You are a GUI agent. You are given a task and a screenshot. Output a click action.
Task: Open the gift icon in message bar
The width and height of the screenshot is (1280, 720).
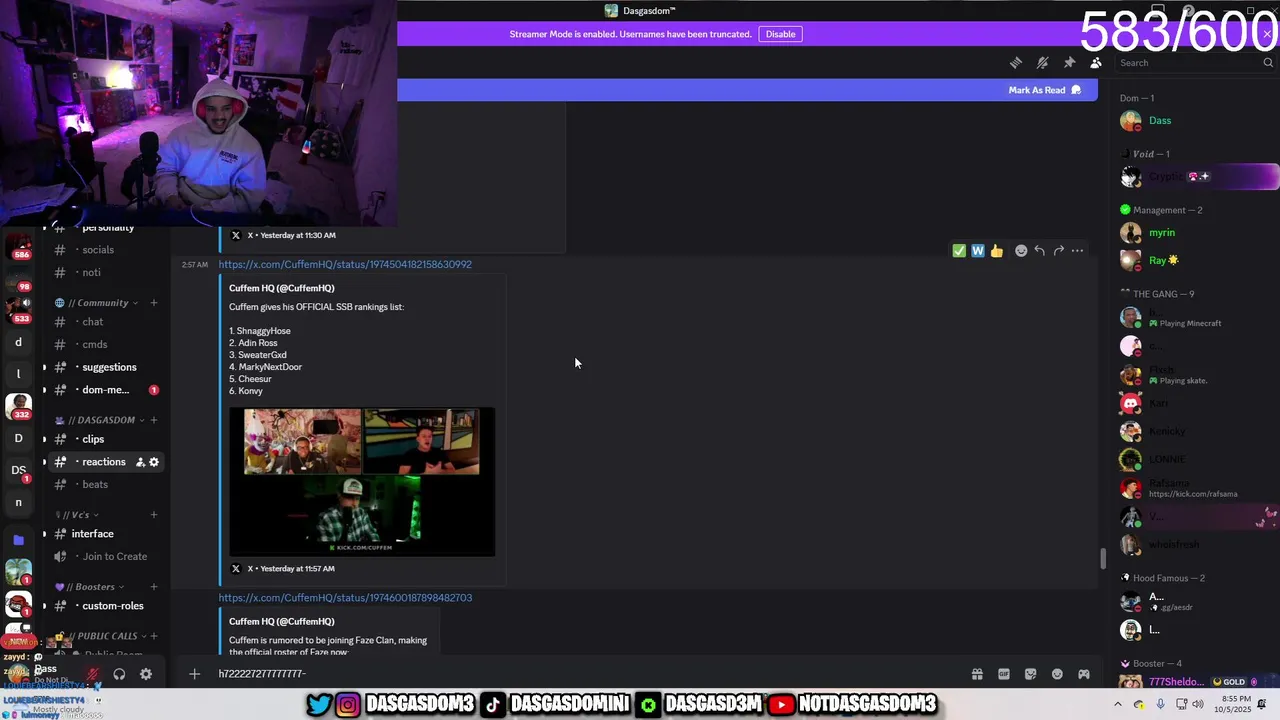click(977, 674)
